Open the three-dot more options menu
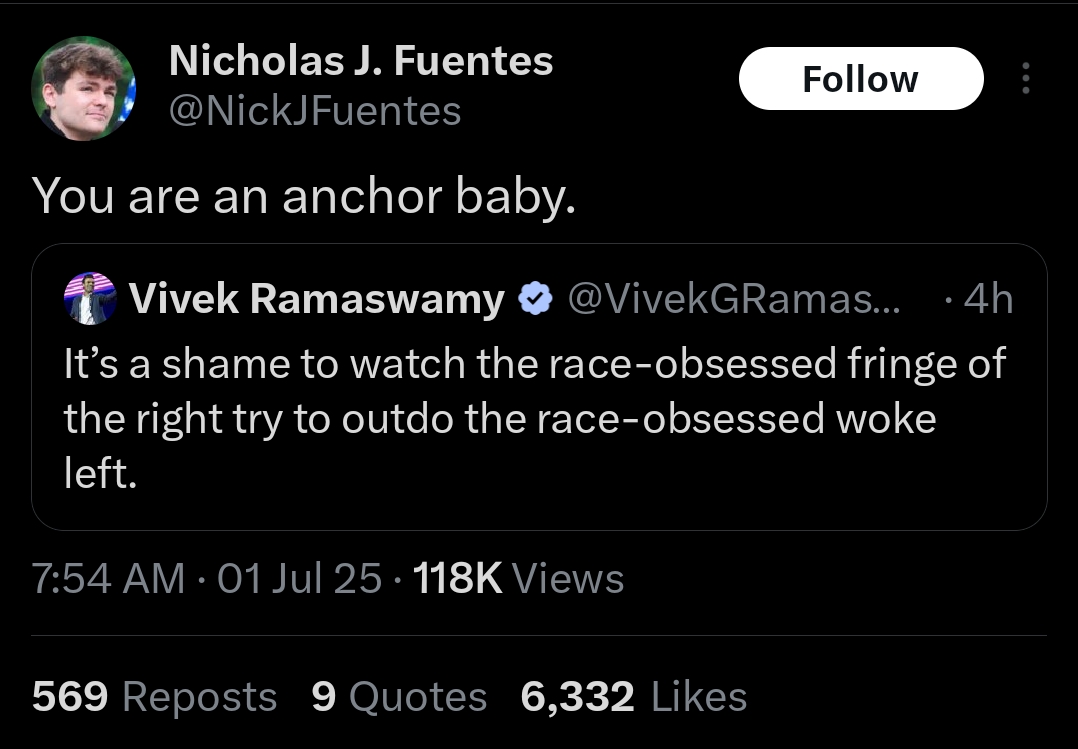1078x749 pixels. pos(1025,78)
